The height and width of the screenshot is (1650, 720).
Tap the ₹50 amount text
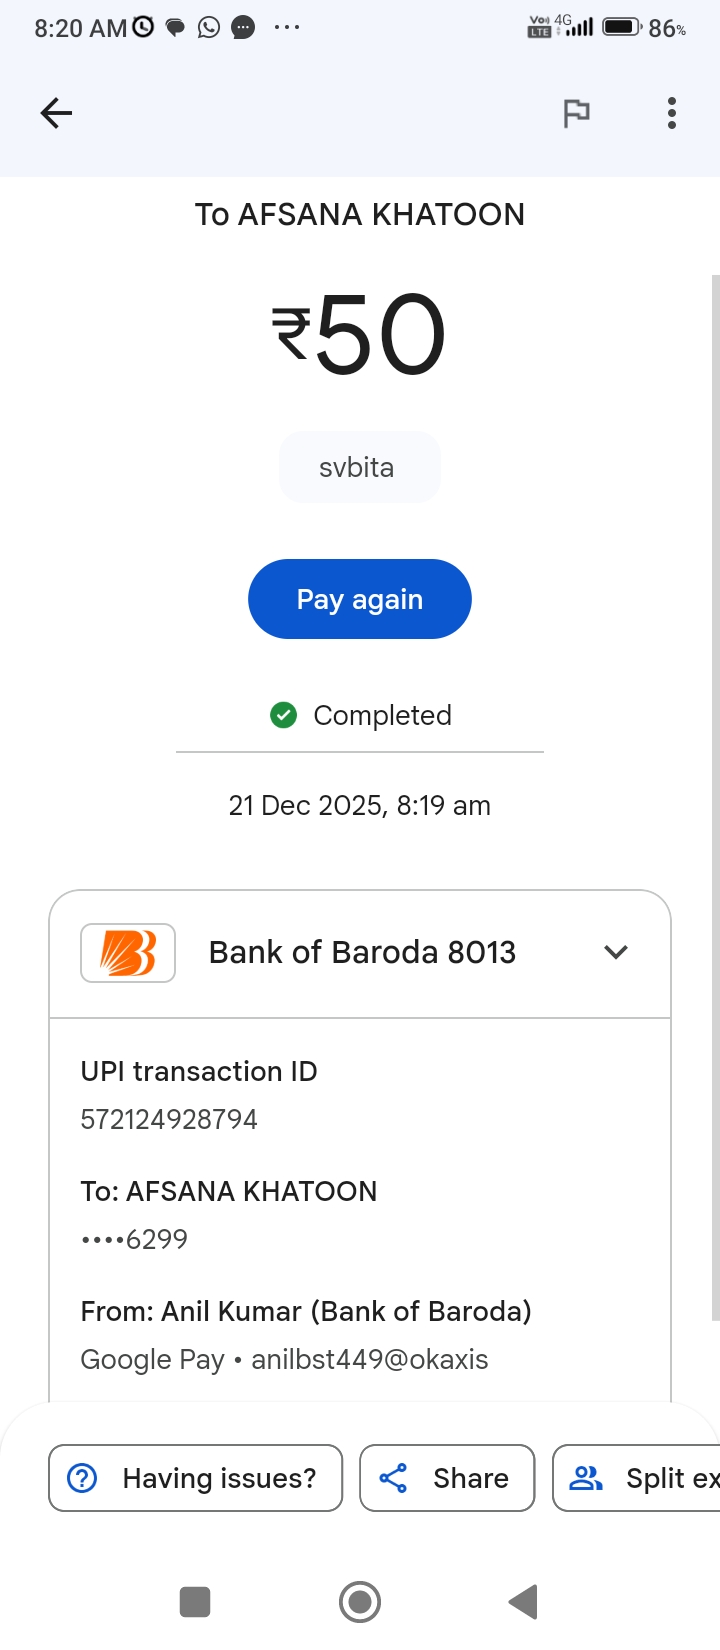[360, 335]
